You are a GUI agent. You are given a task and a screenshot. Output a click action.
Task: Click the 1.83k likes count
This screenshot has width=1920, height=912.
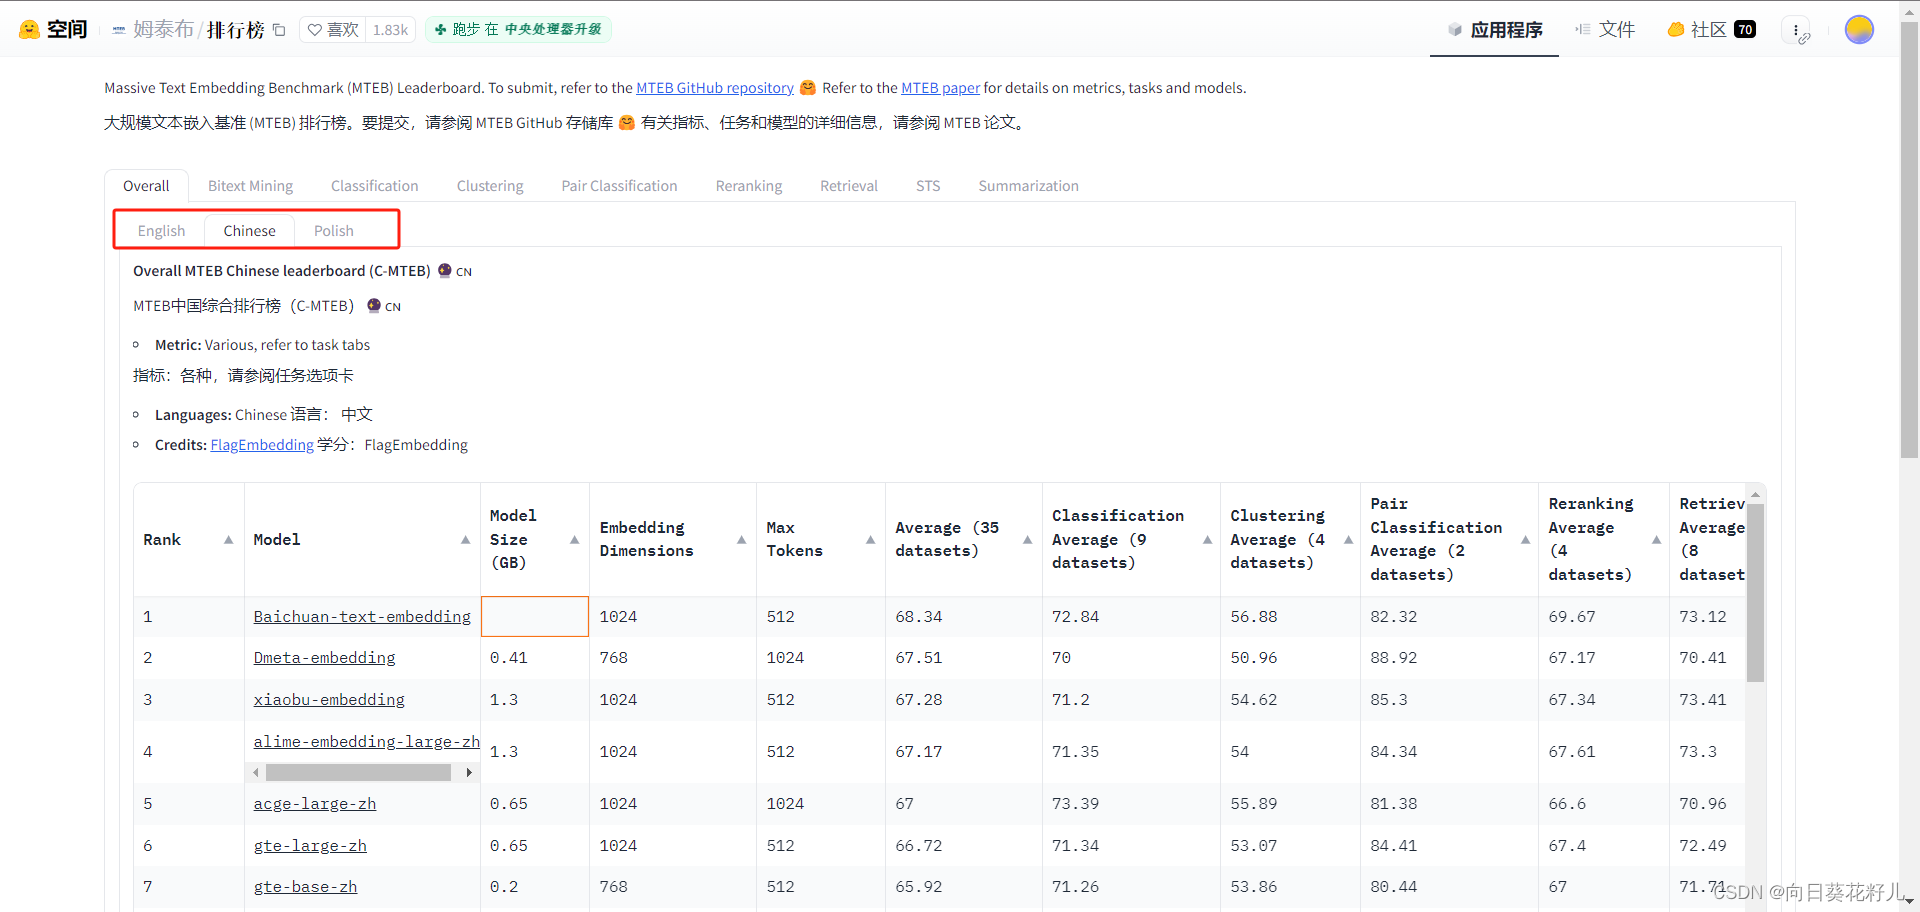pyautogui.click(x=390, y=30)
